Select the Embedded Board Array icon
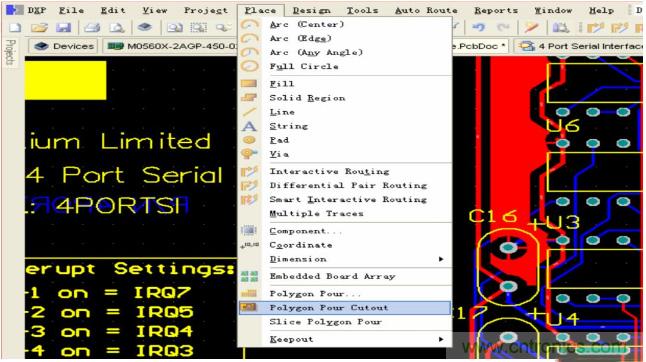 click(x=249, y=276)
